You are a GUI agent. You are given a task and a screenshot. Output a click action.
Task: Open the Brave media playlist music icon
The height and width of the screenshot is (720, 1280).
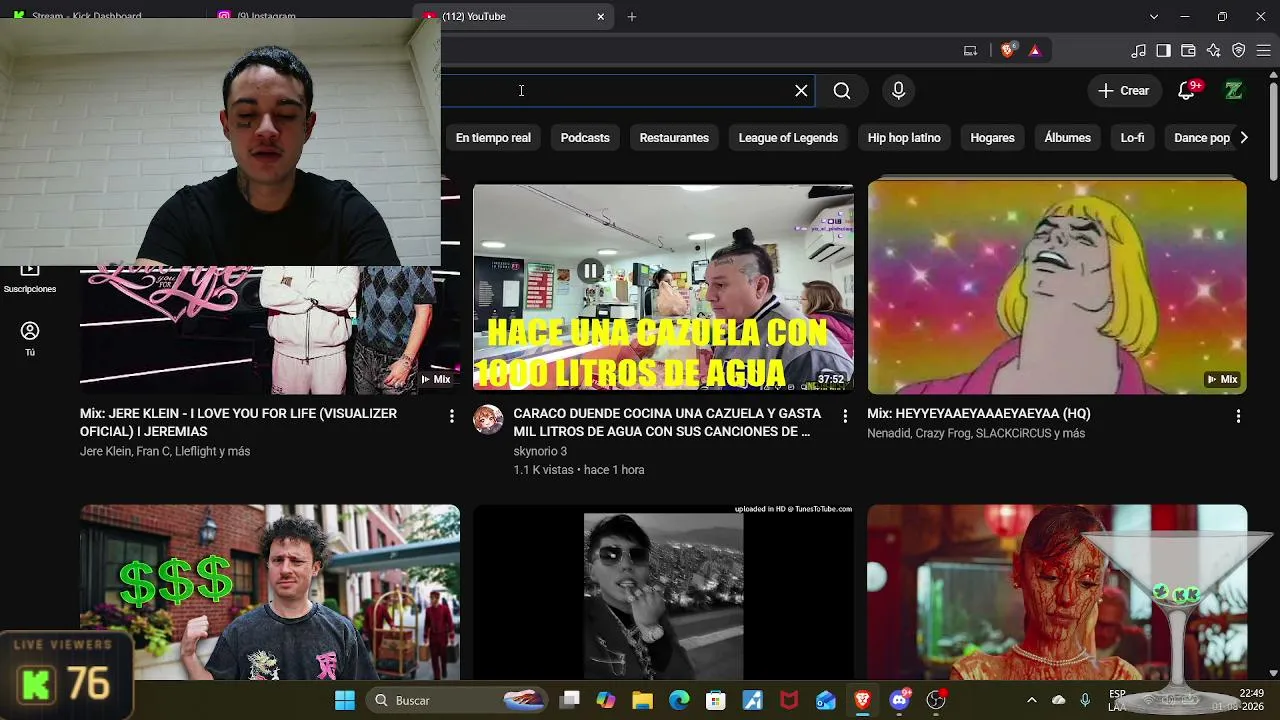(x=1139, y=50)
